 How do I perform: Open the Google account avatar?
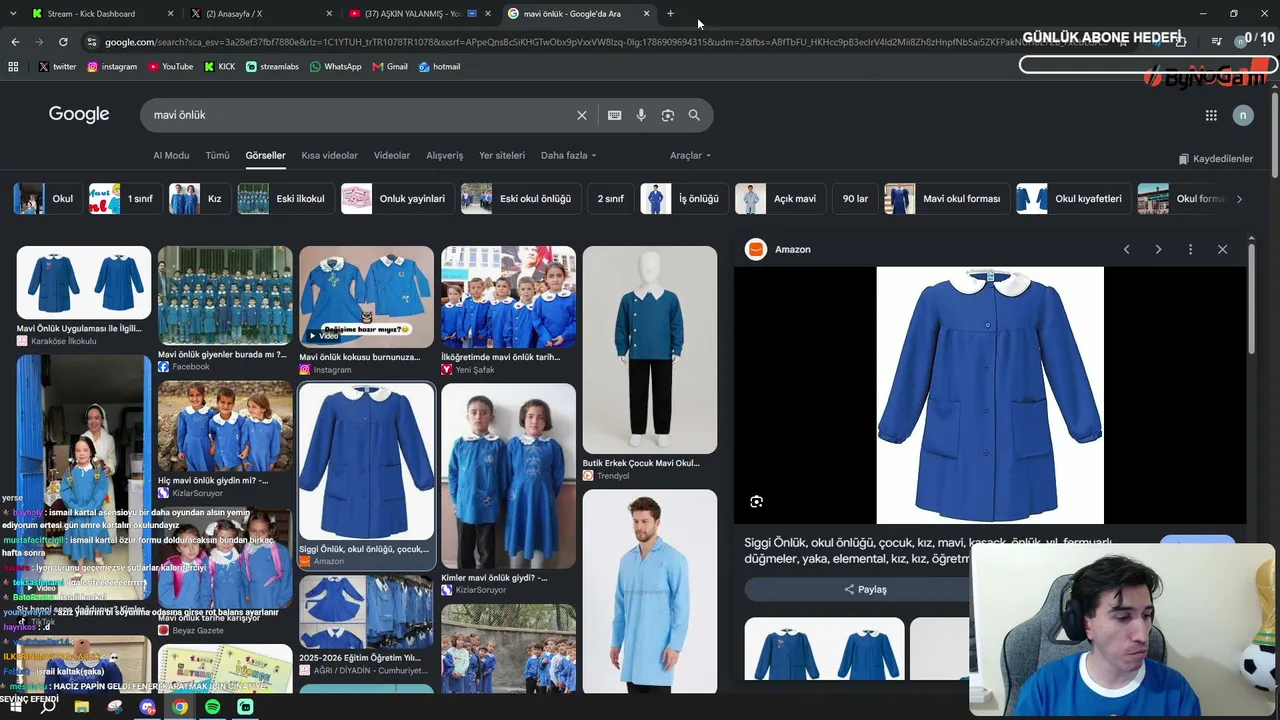(x=1243, y=115)
